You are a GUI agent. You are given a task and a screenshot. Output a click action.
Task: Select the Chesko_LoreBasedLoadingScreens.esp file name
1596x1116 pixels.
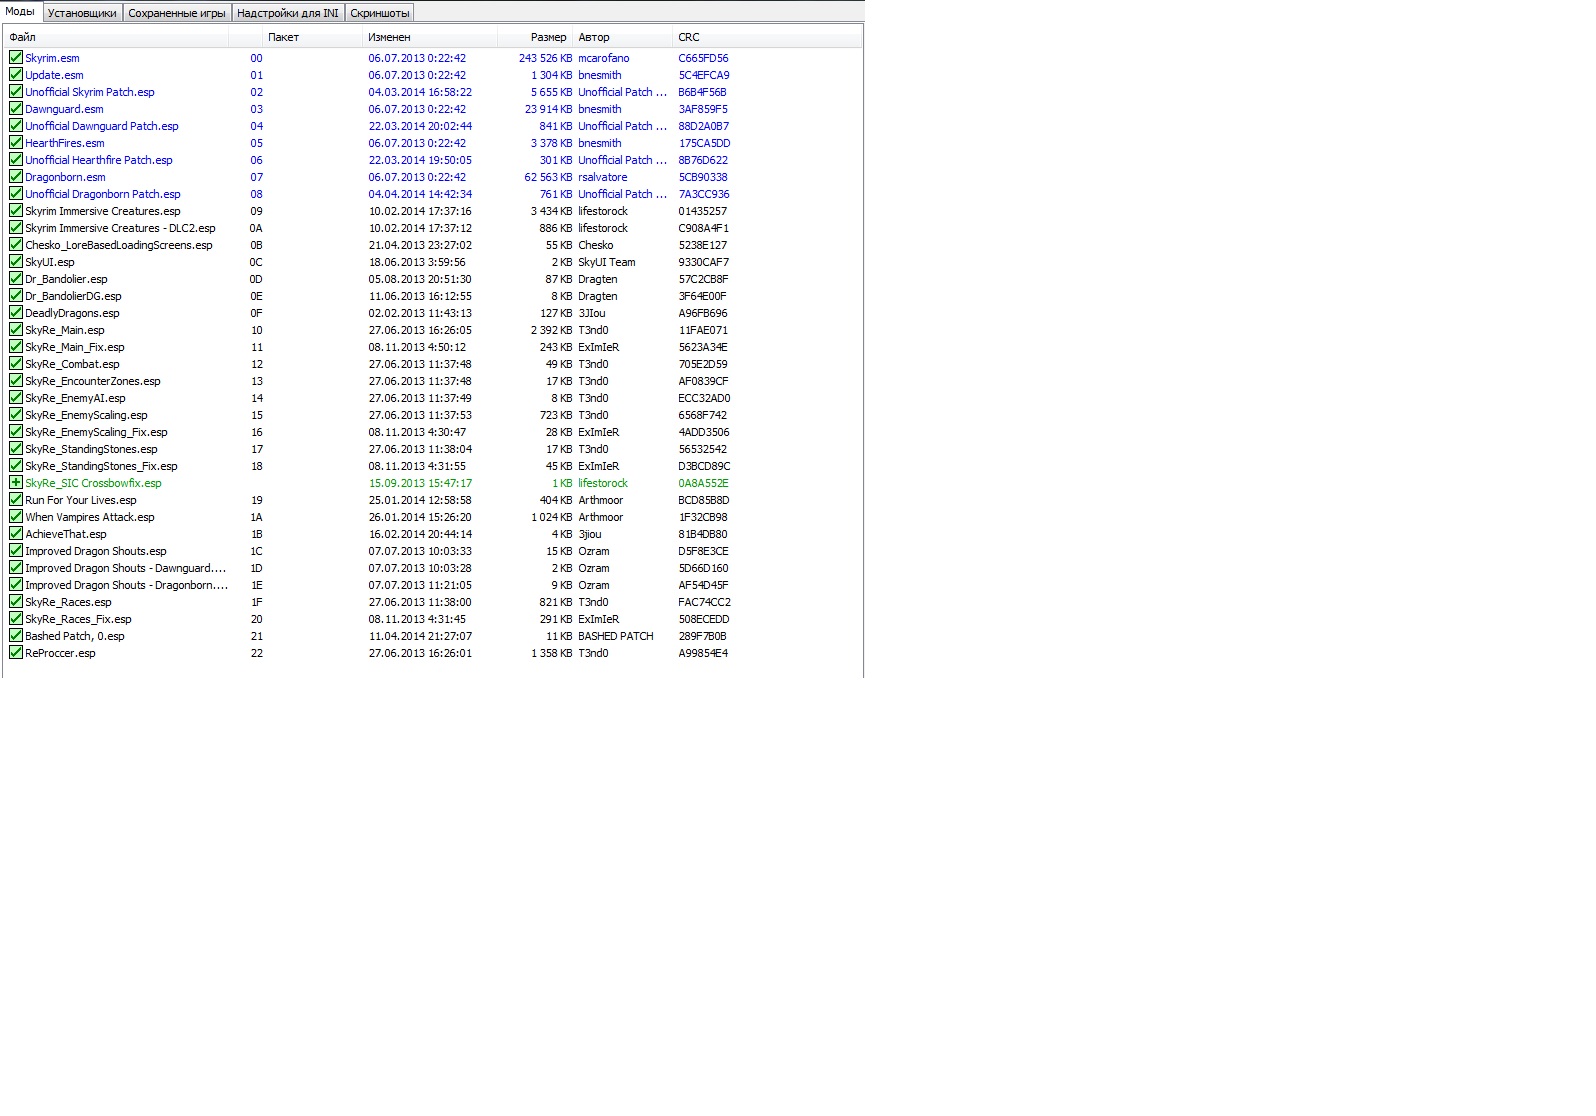click(x=119, y=245)
